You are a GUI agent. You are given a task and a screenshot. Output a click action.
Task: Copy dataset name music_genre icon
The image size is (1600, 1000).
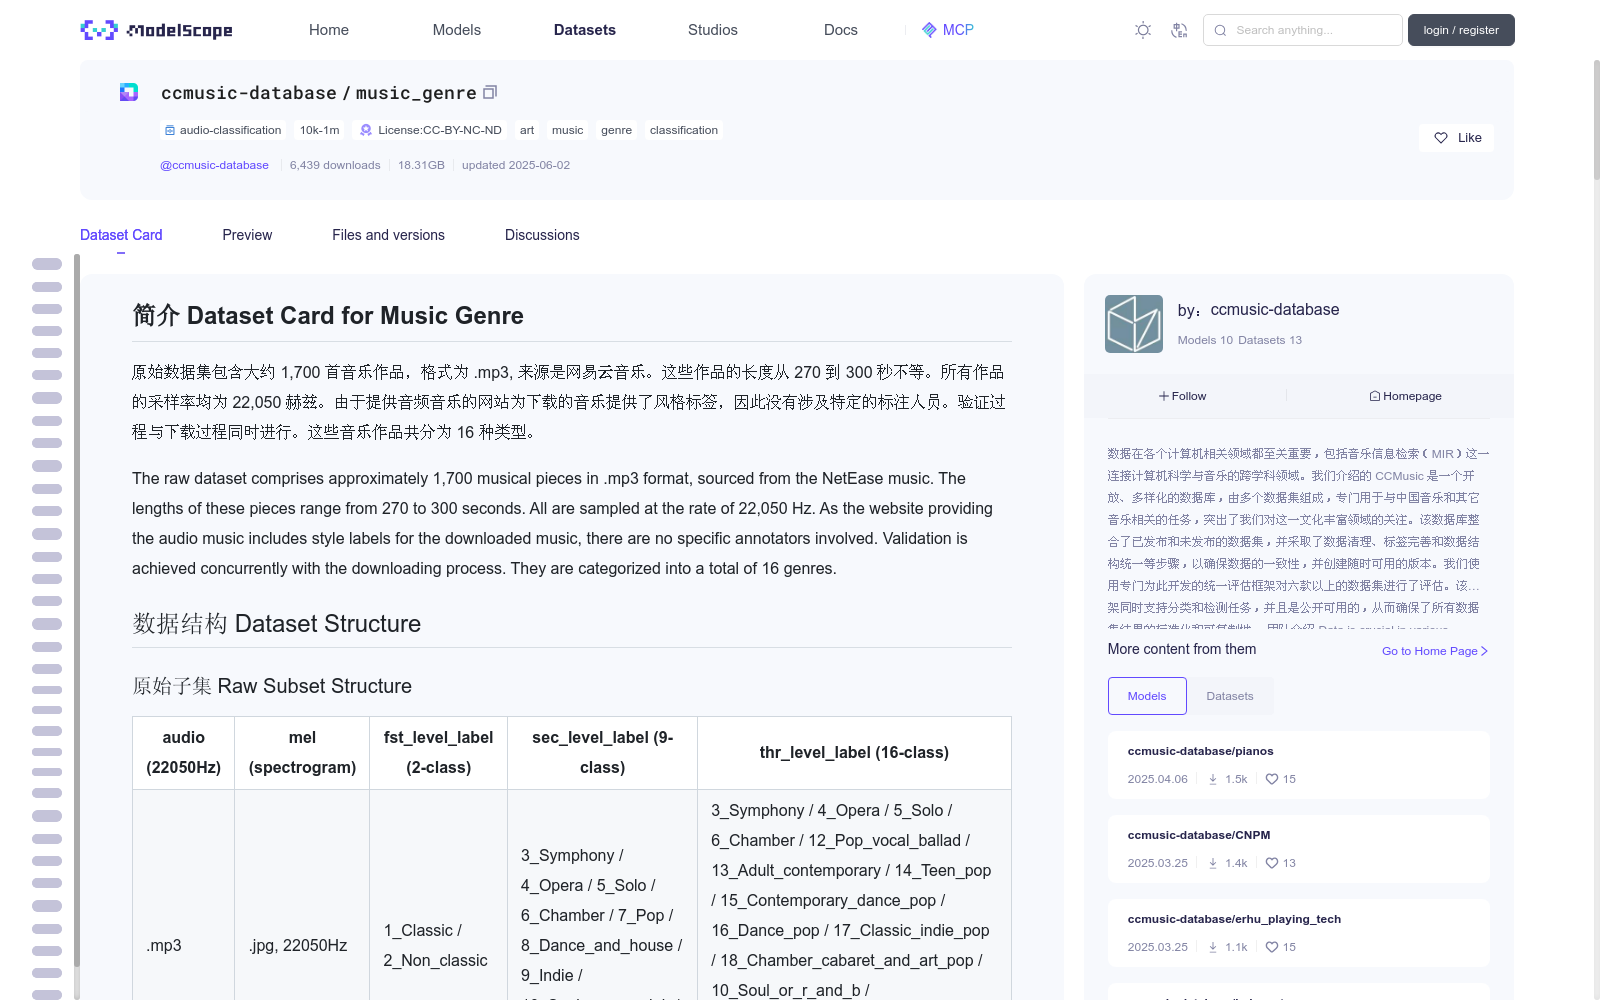(x=490, y=92)
